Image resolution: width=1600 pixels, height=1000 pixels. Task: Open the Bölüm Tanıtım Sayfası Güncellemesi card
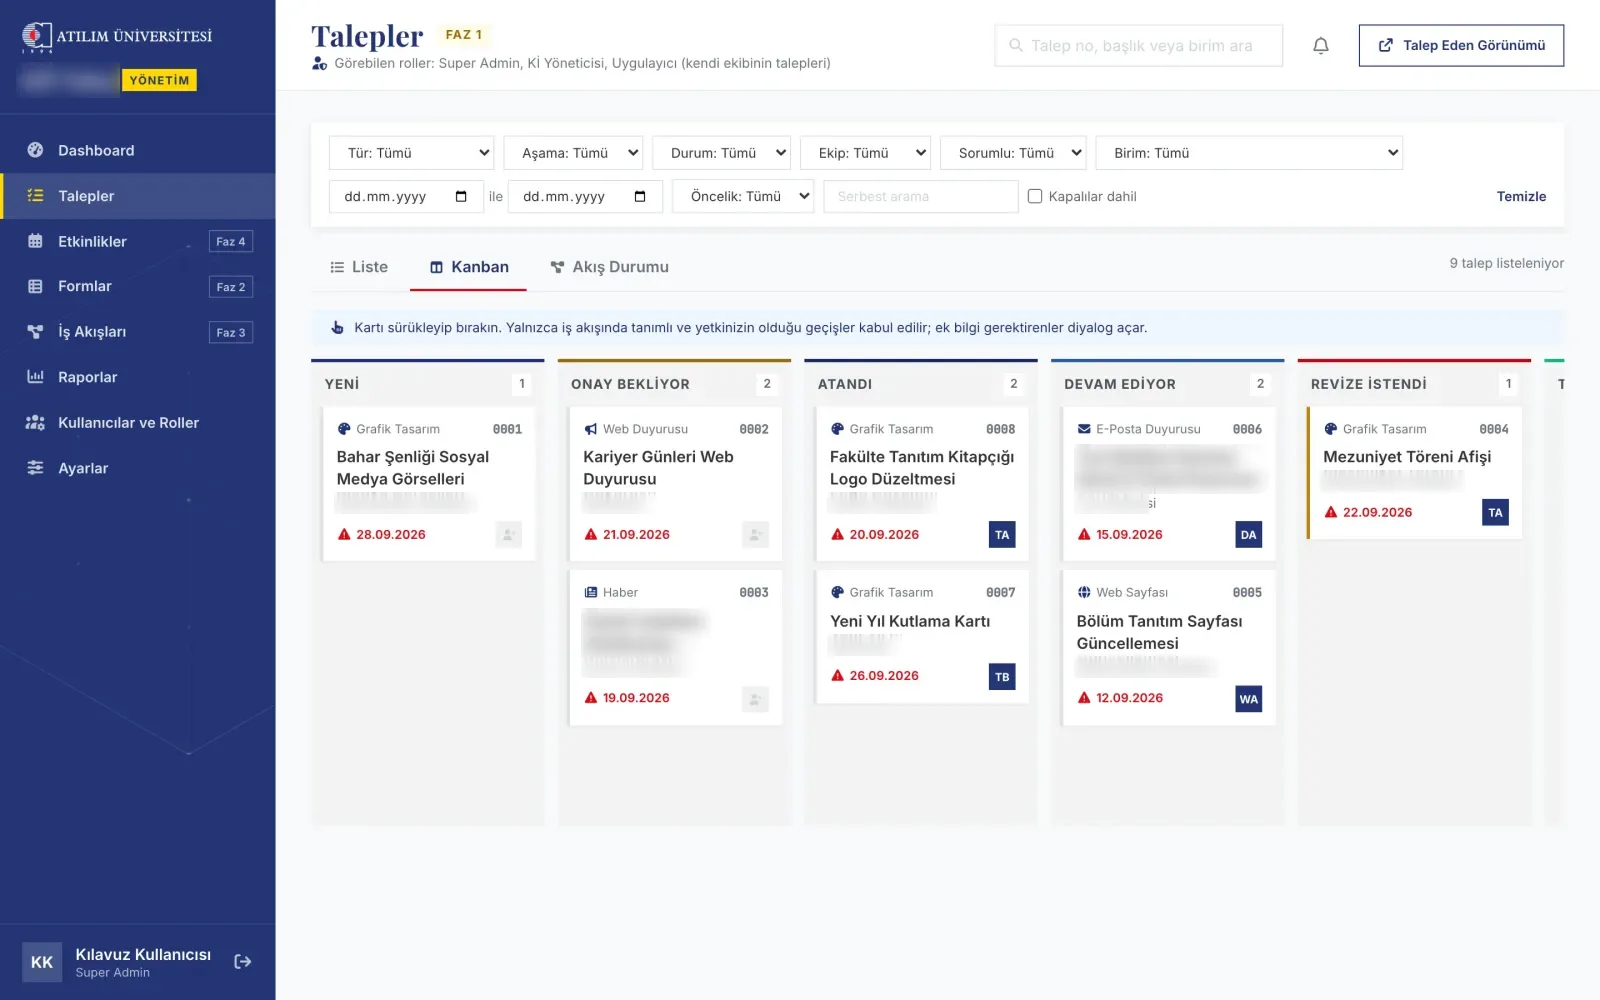coord(1168,647)
